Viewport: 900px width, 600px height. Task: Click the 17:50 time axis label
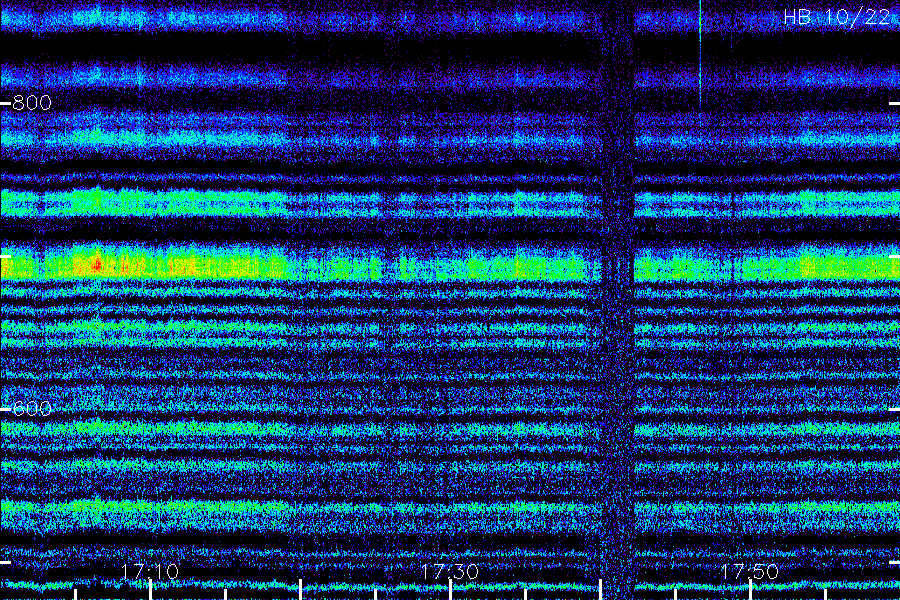pyautogui.click(x=750, y=571)
